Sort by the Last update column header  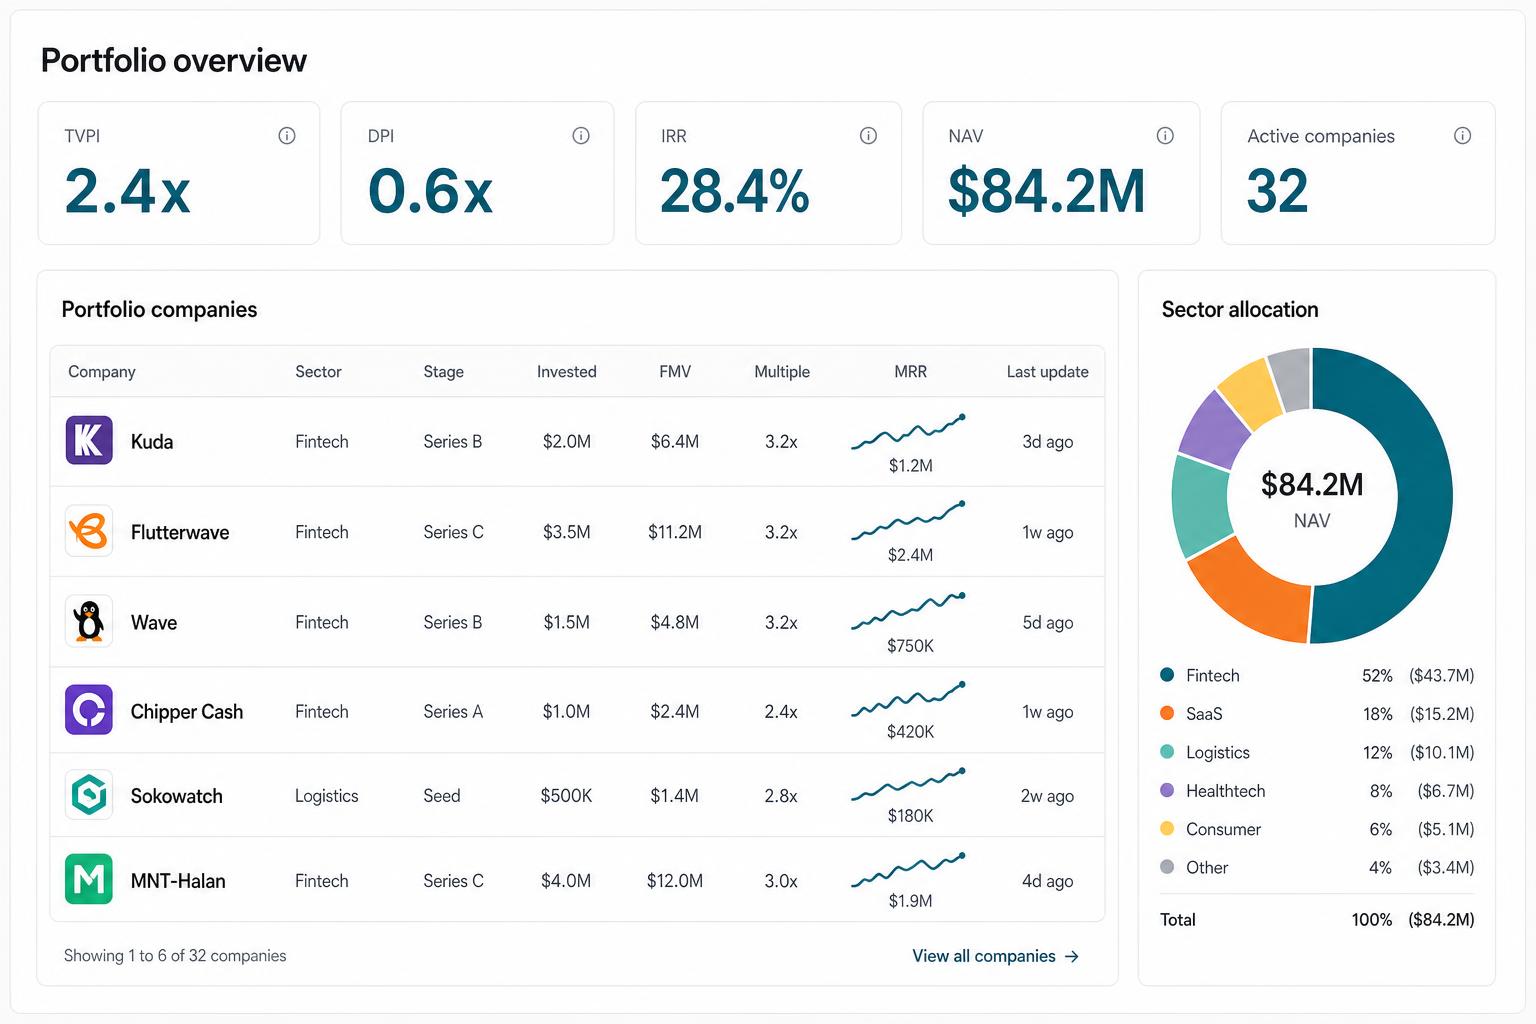[x=1047, y=372]
